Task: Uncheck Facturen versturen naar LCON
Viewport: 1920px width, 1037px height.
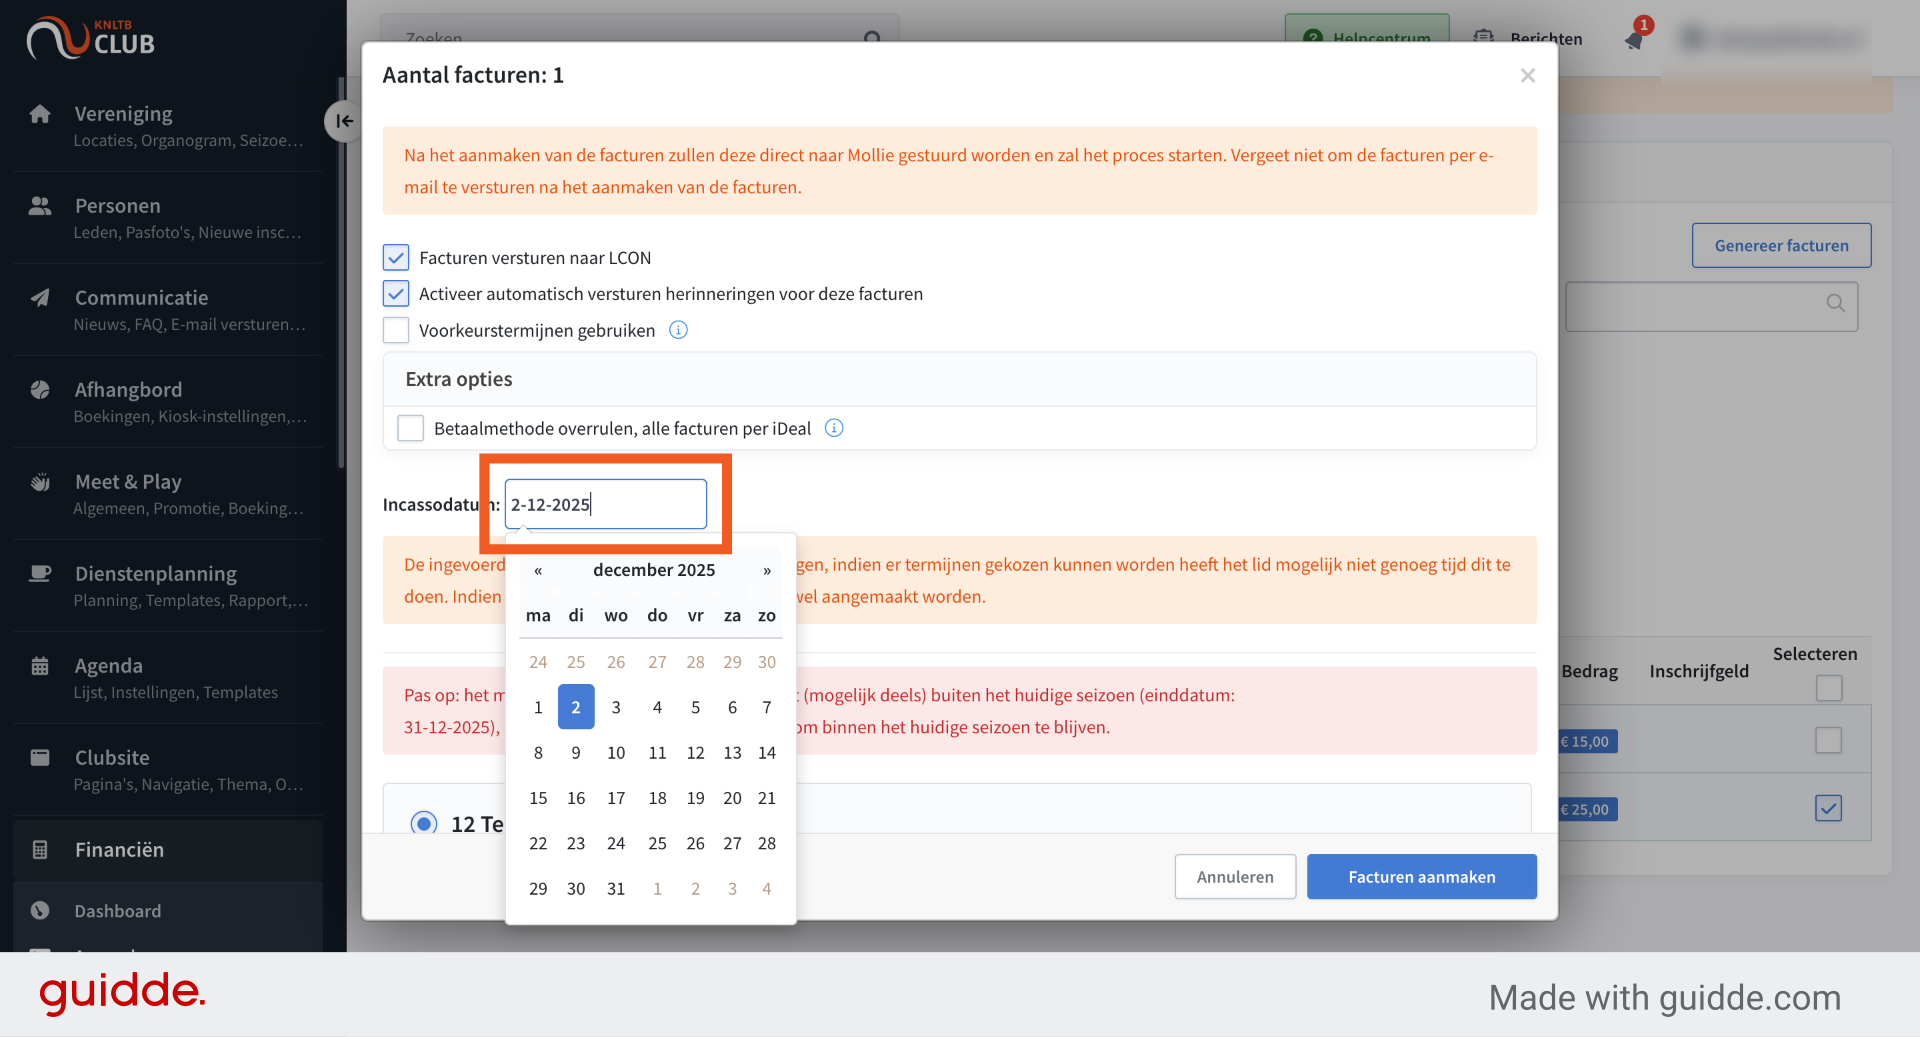Action: (396, 258)
